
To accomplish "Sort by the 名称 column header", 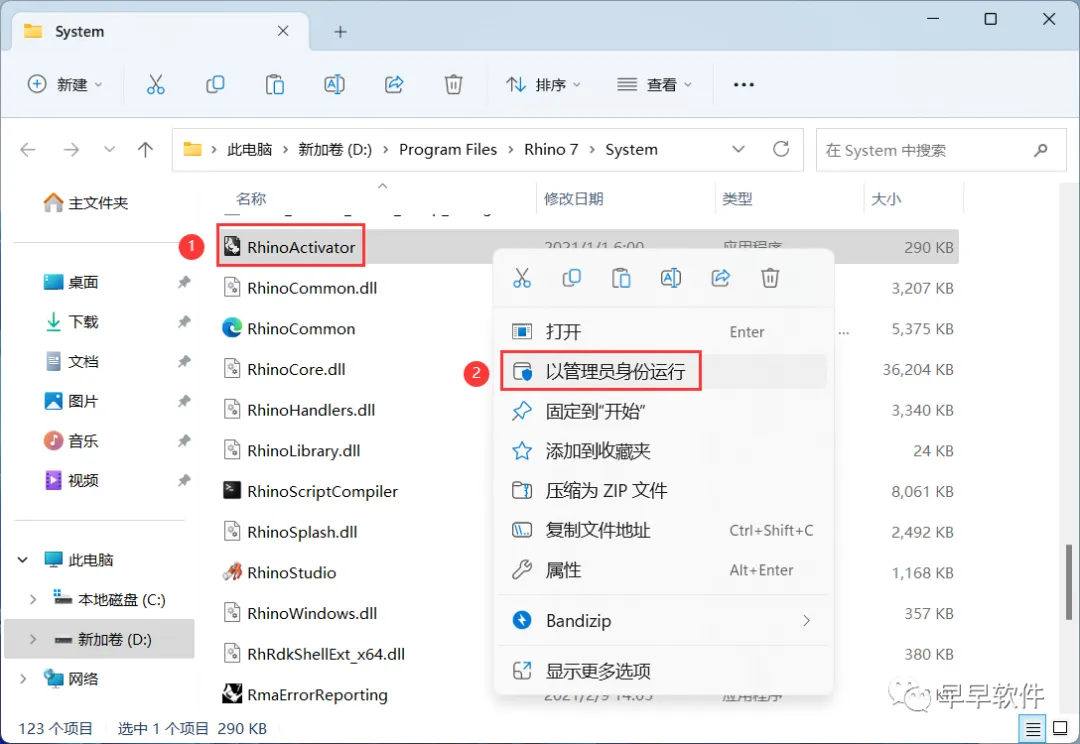I will click(x=251, y=199).
